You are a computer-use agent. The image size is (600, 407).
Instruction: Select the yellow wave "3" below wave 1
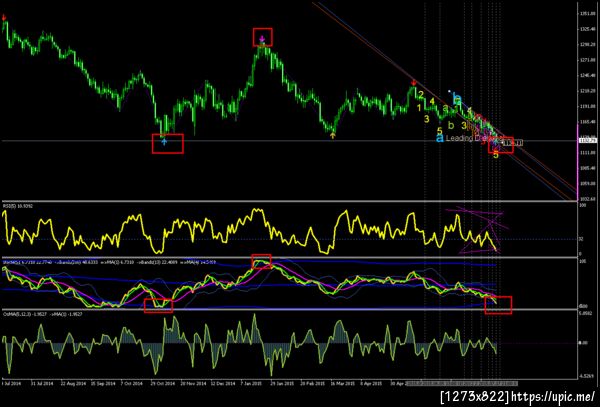point(426,119)
